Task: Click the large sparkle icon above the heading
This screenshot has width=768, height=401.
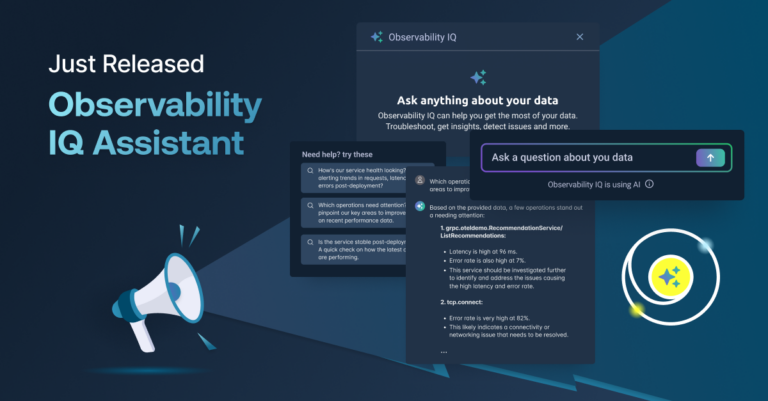Action: tap(478, 78)
